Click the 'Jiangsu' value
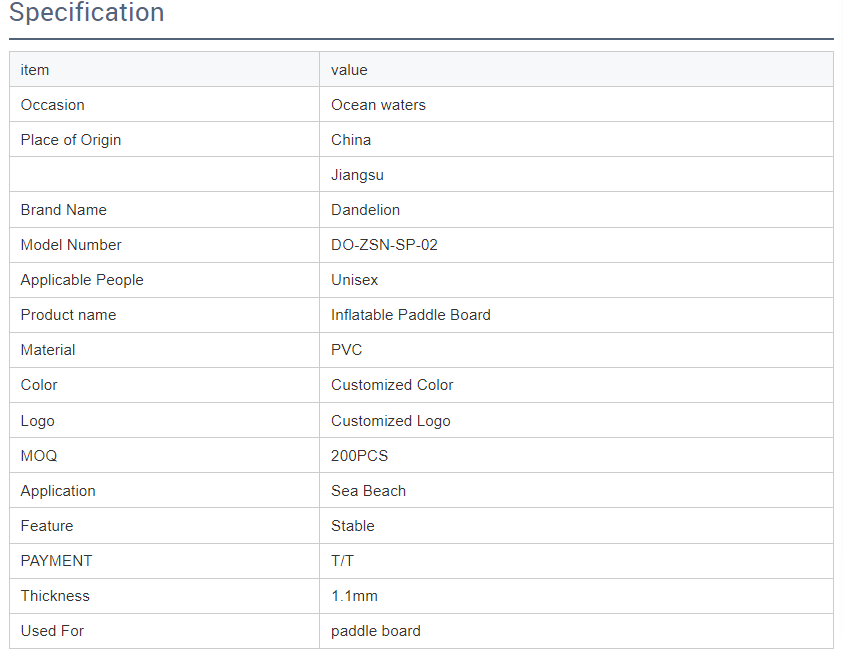Image resolution: width=843 pixels, height=659 pixels. pos(357,175)
